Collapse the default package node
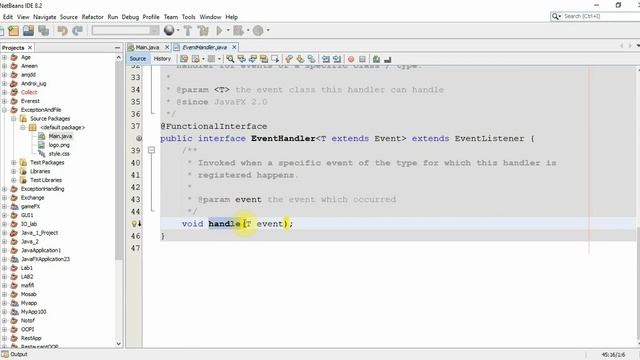Screen dimensions: 640x360 (x=23, y=127)
